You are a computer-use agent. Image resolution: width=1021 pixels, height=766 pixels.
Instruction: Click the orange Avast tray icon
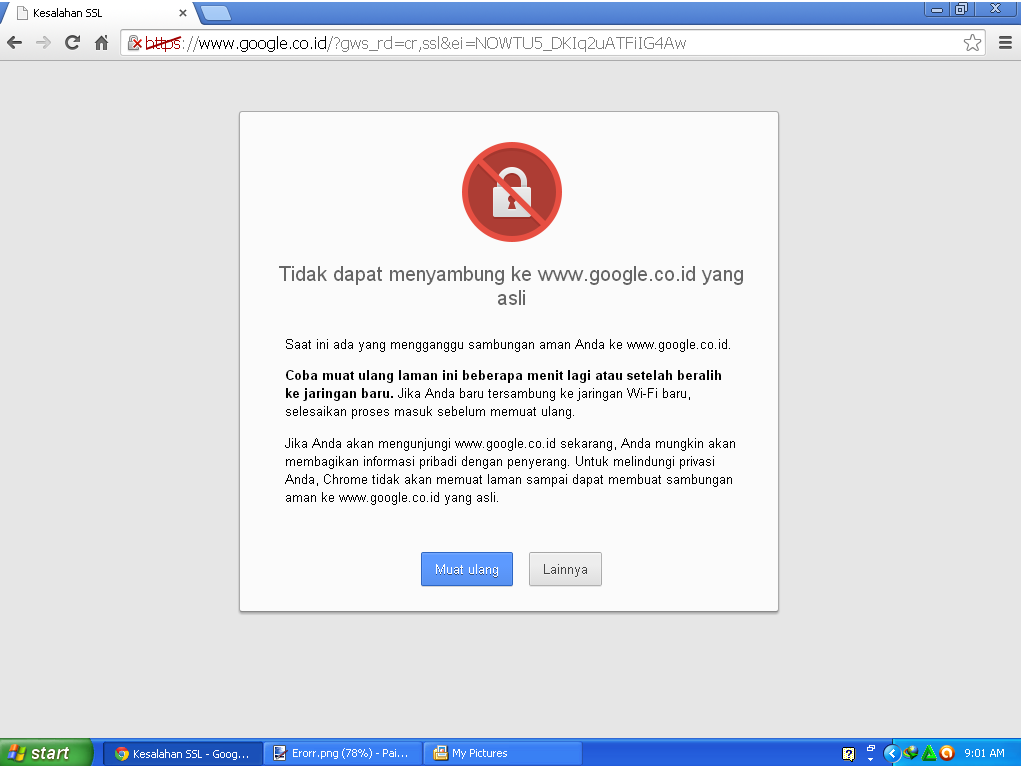click(947, 753)
